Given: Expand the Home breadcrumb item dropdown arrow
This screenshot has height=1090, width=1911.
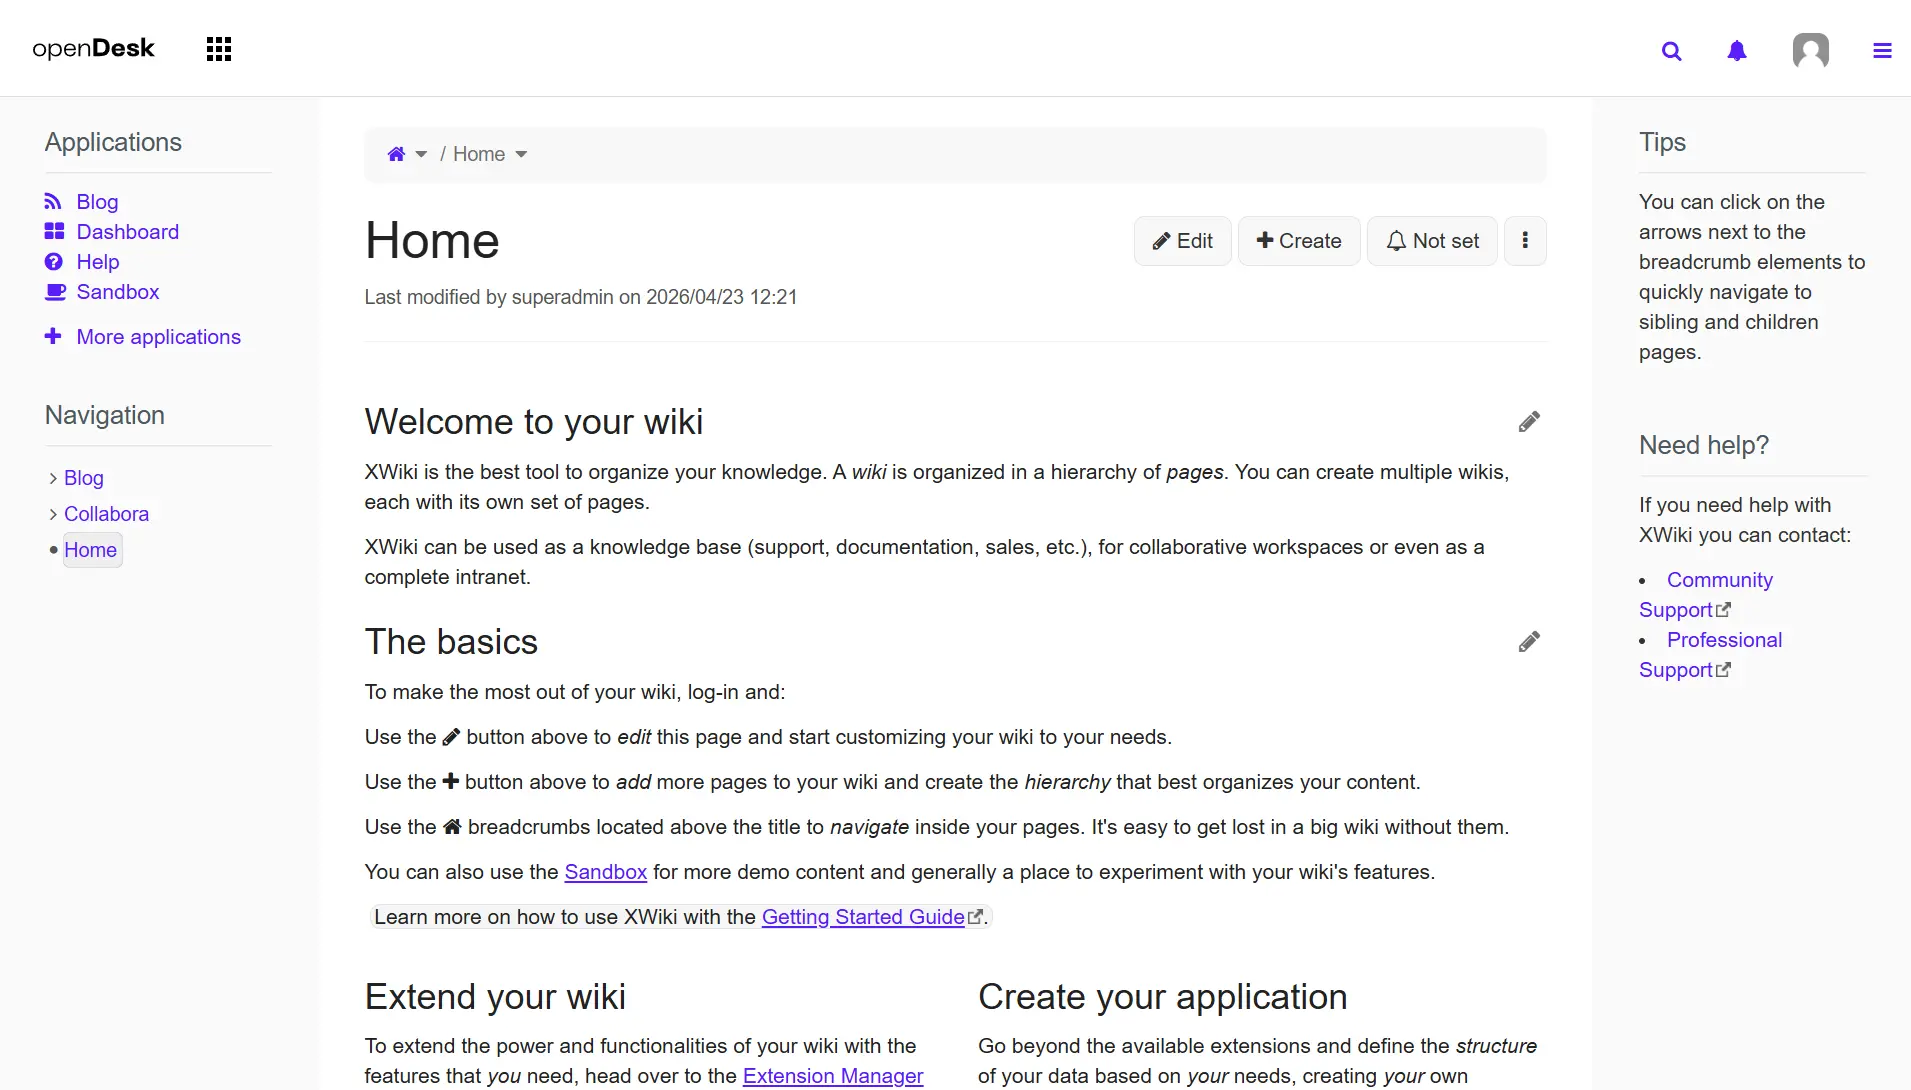Looking at the screenshot, I should coord(521,154).
